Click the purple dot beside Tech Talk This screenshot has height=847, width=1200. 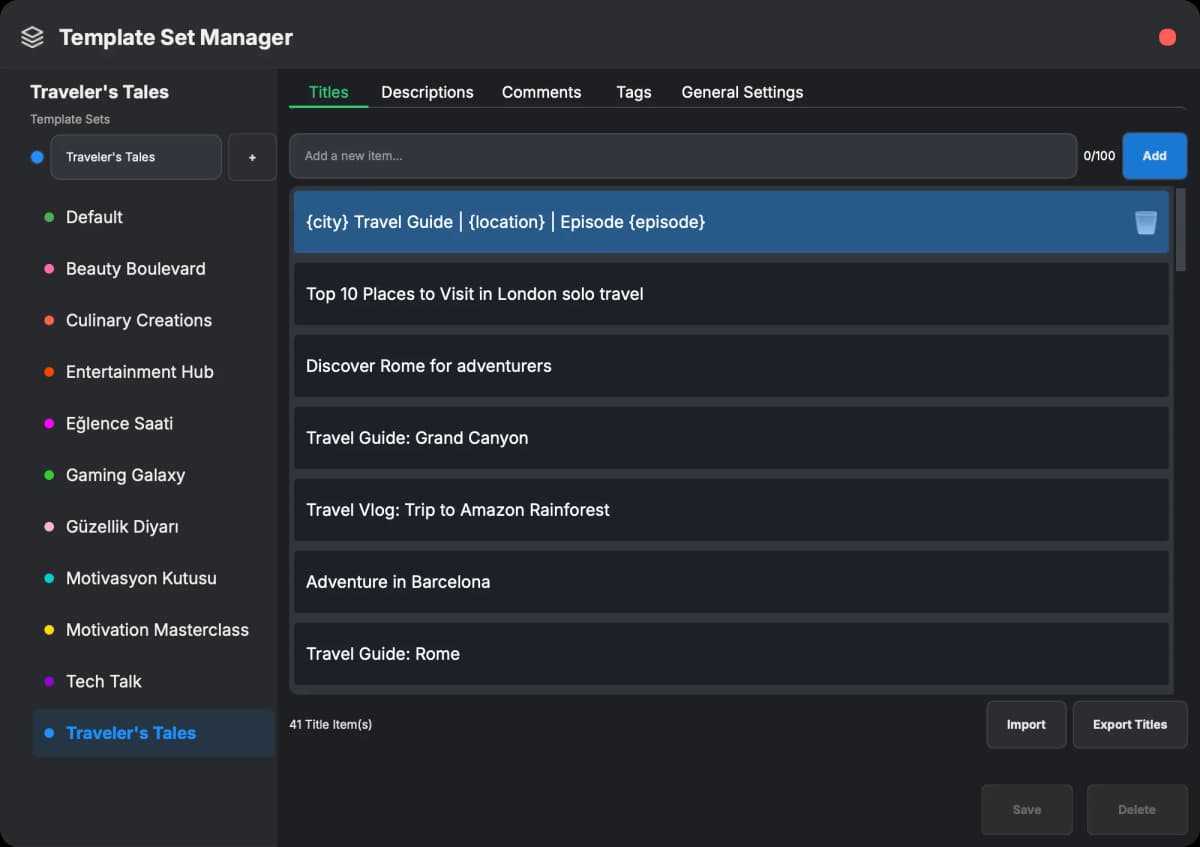pyautogui.click(x=48, y=682)
